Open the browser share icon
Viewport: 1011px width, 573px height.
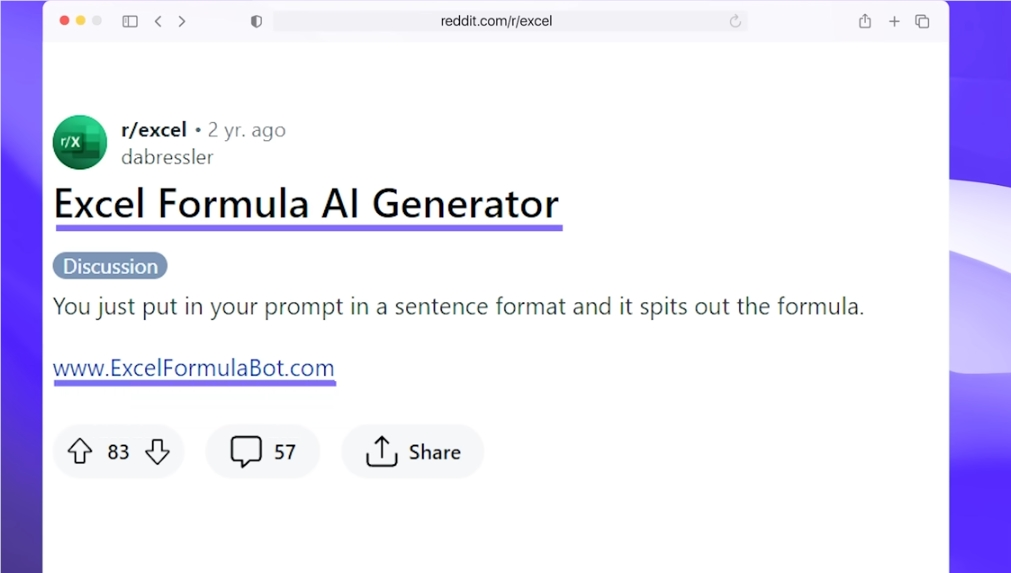(x=865, y=21)
